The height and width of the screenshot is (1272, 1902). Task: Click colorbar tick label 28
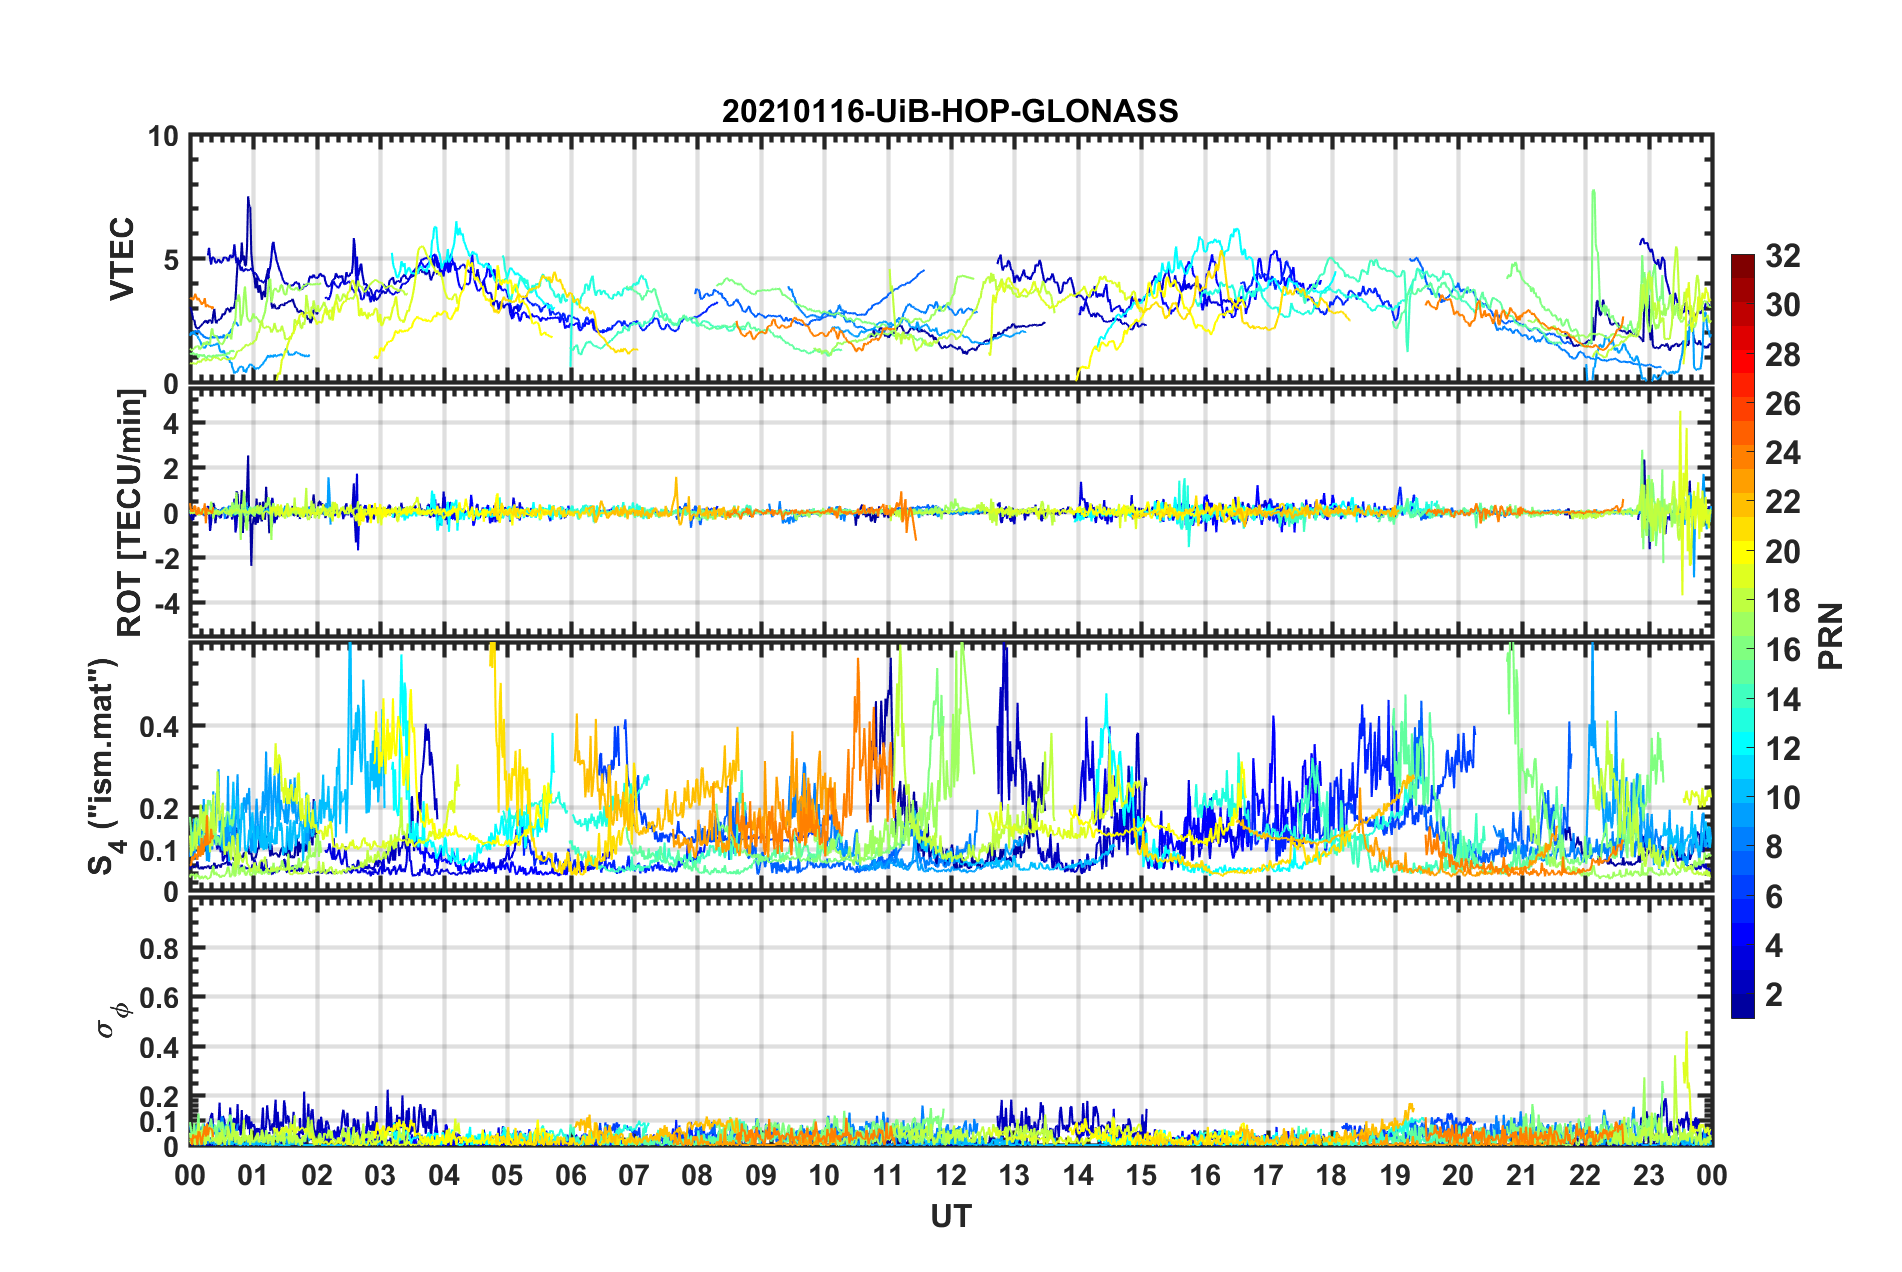(x=1782, y=355)
